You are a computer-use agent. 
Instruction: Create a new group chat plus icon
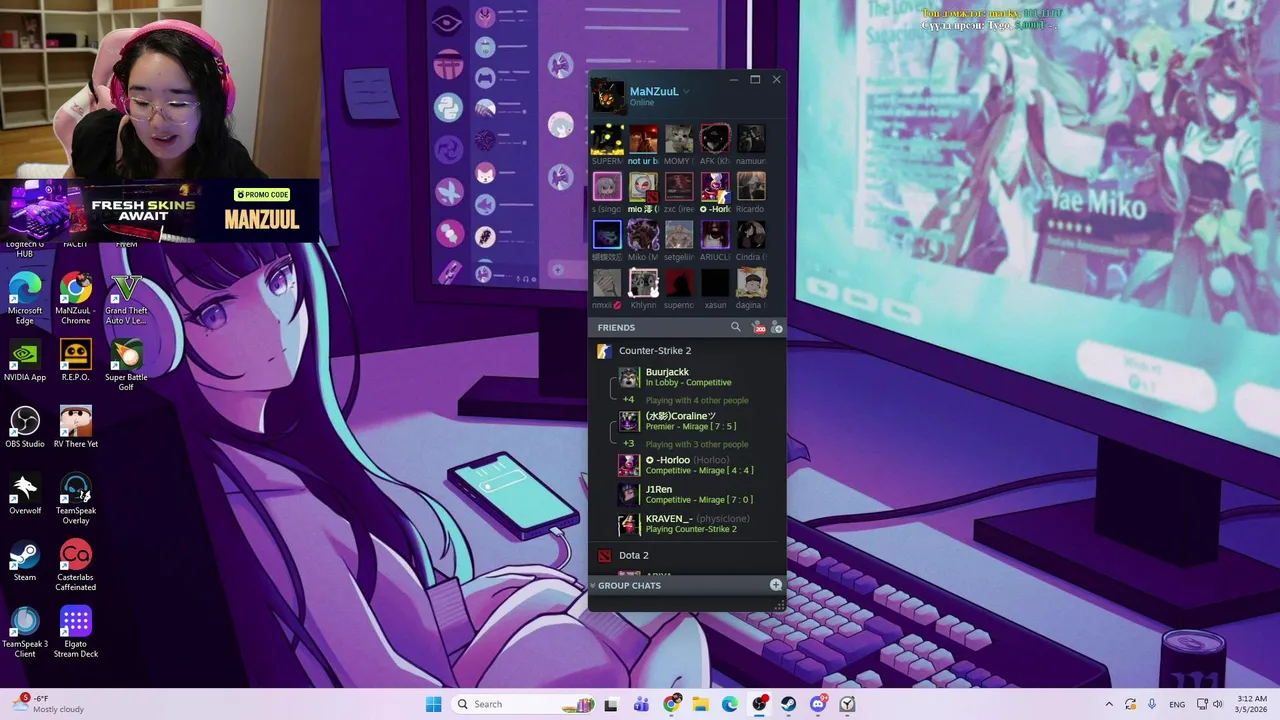(x=776, y=585)
